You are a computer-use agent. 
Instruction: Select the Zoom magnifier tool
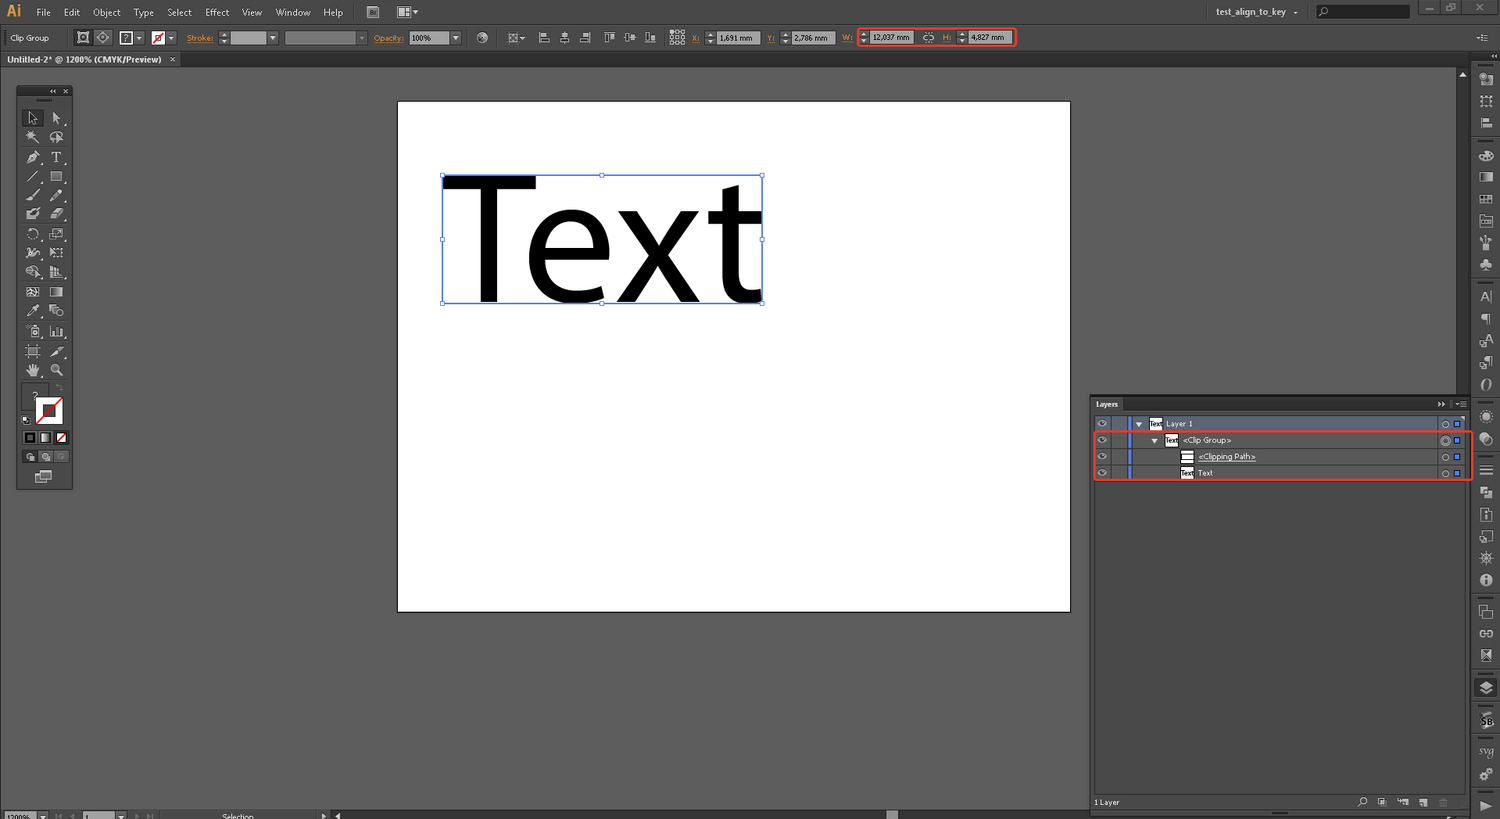point(56,370)
